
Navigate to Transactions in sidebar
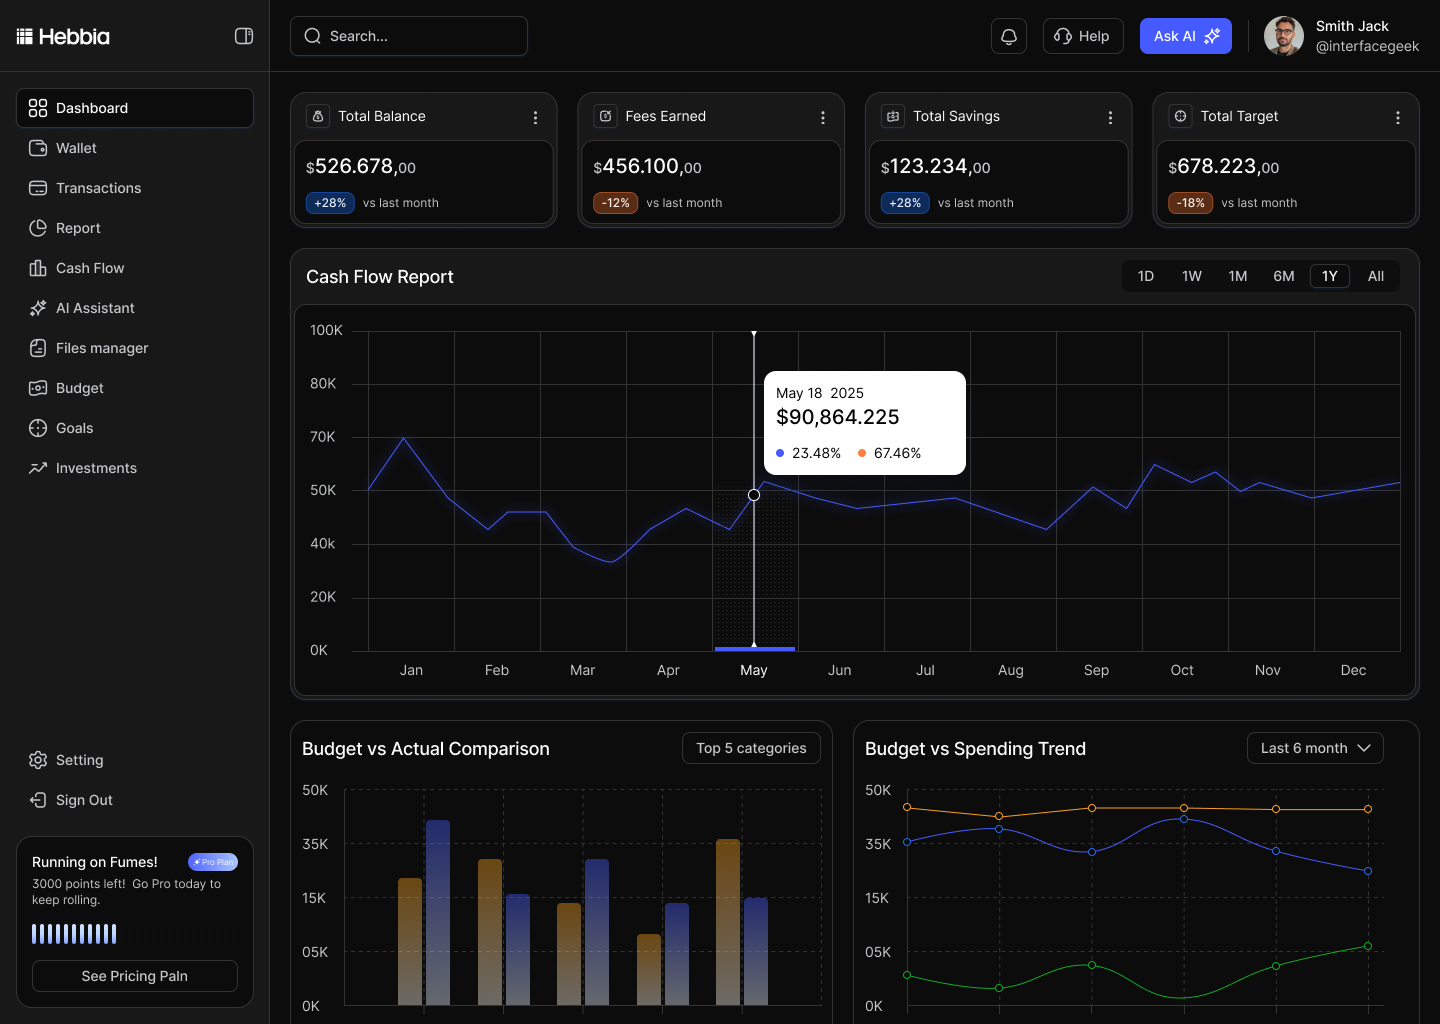pos(98,188)
